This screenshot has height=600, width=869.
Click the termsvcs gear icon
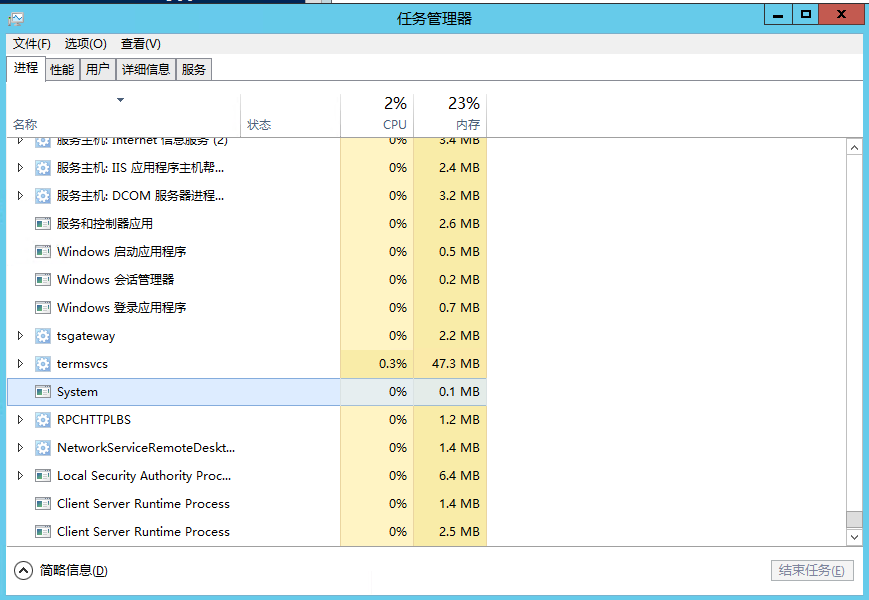[42, 363]
